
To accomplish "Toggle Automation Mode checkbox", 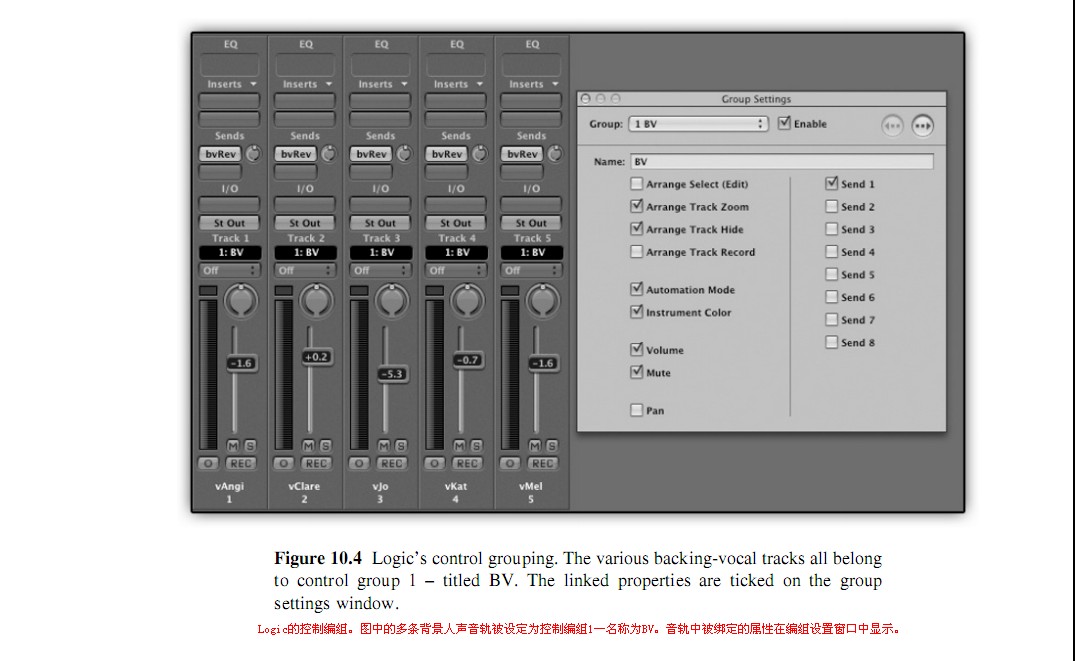I will tap(636, 289).
